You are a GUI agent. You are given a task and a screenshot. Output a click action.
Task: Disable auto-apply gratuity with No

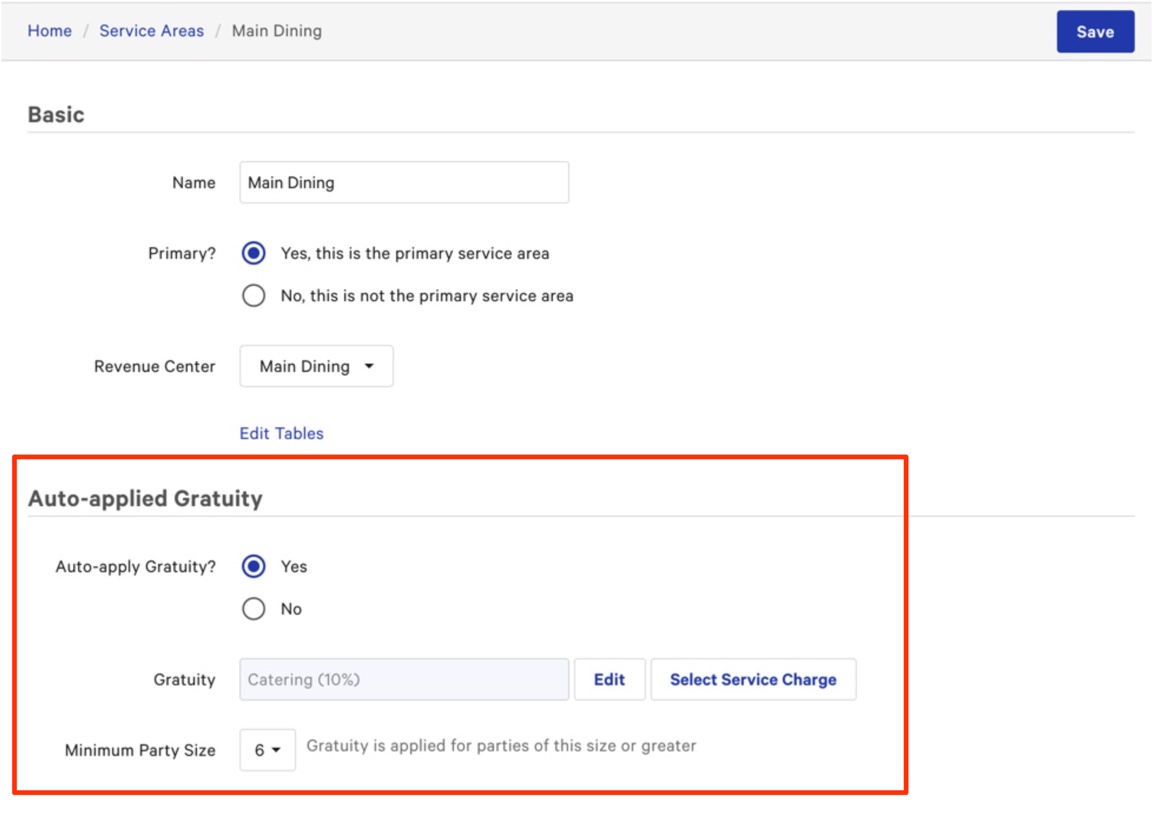[x=254, y=609]
